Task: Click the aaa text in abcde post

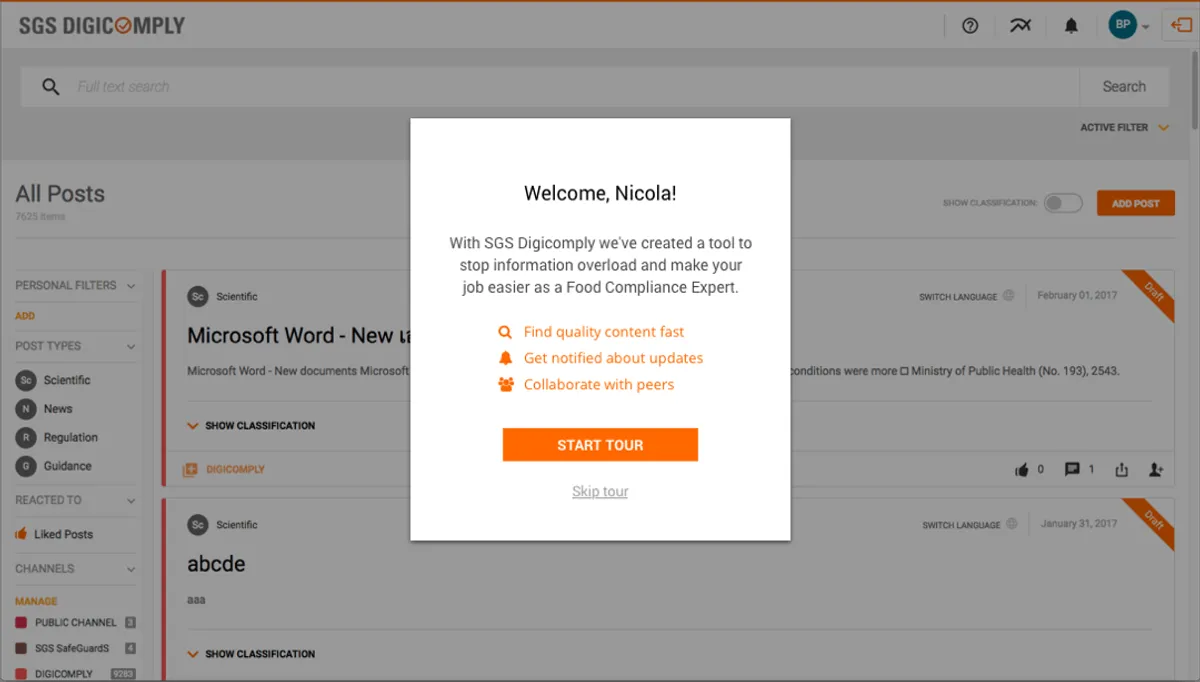Action: click(x=196, y=600)
